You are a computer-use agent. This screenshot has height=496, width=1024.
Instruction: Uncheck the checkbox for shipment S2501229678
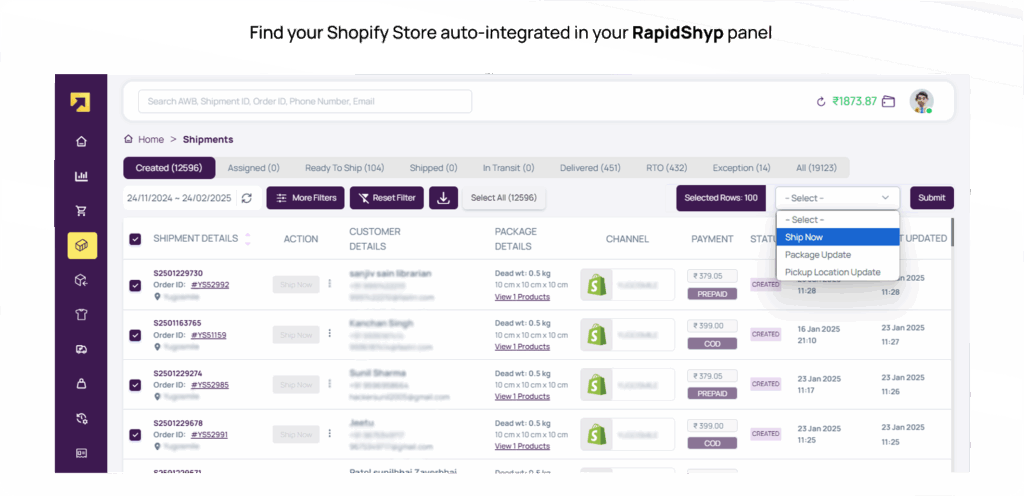click(135, 435)
